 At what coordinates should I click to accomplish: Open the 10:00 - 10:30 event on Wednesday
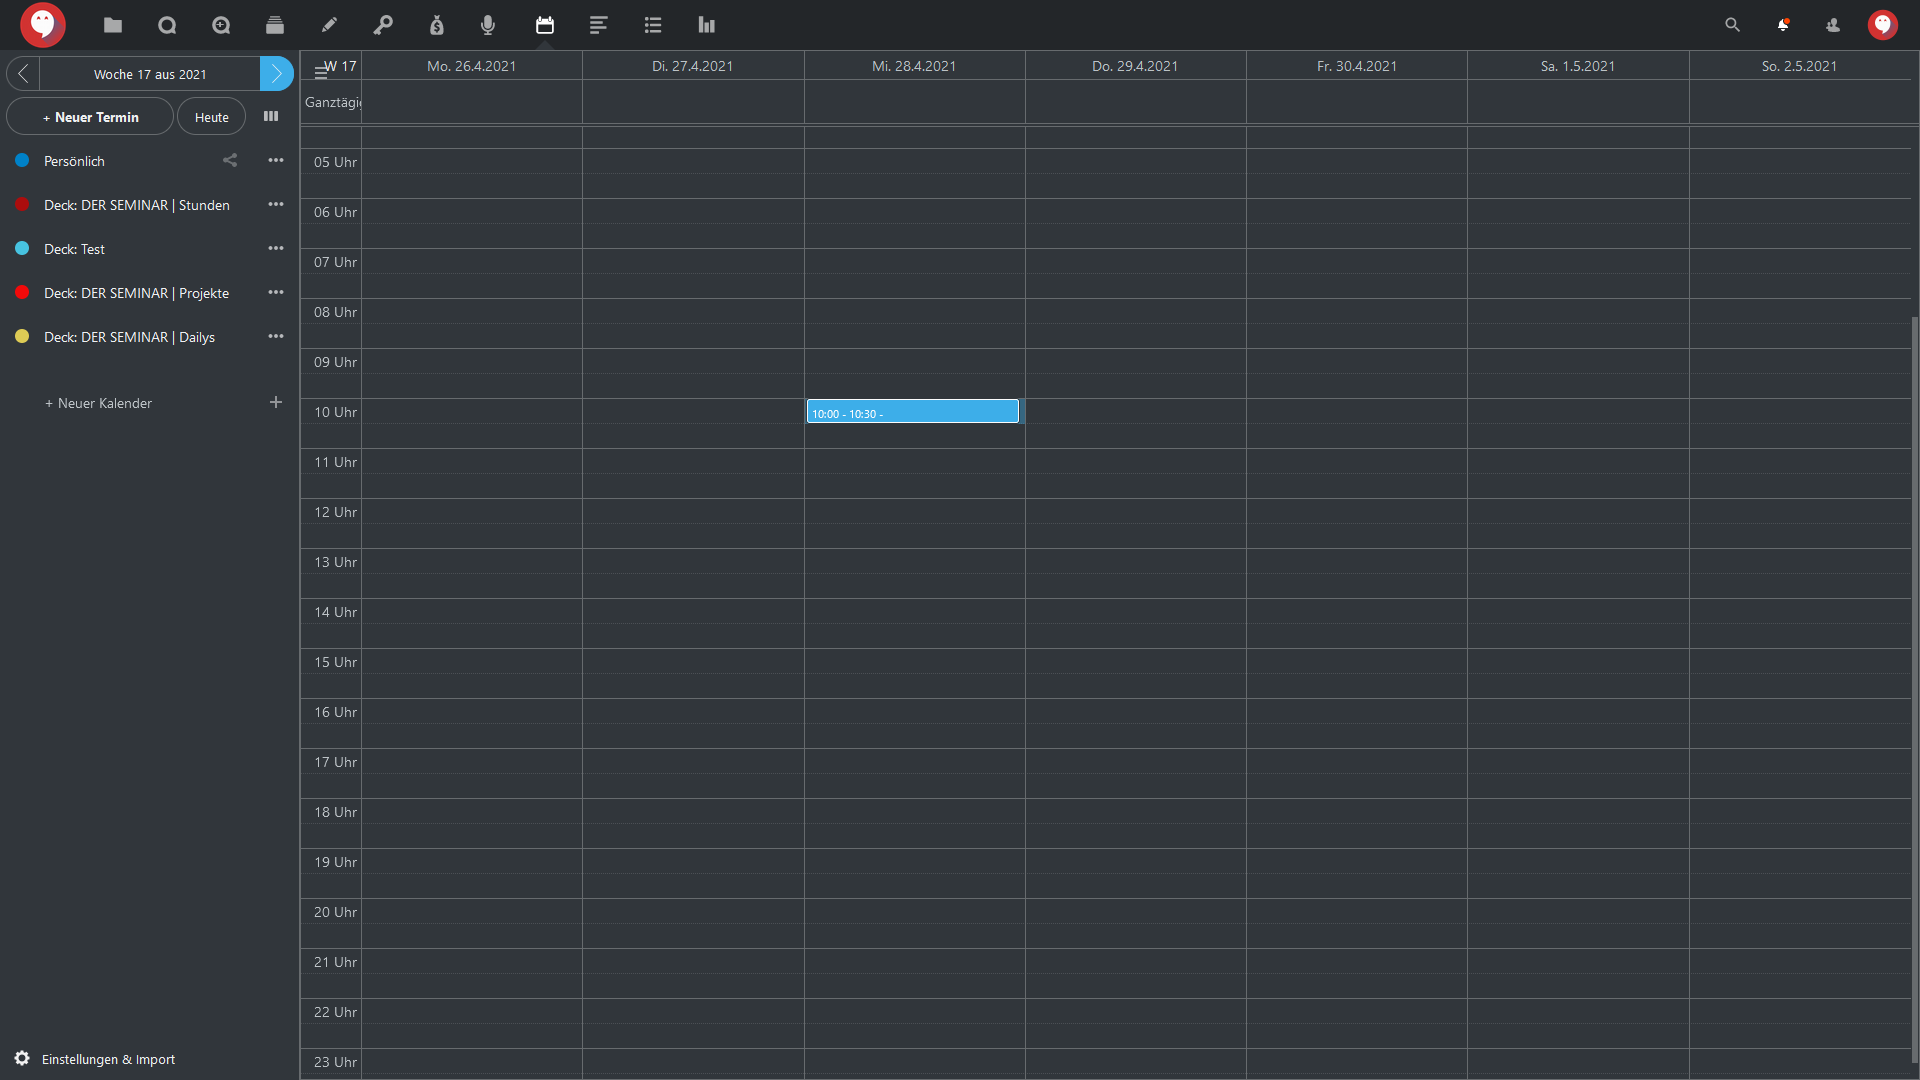point(912,412)
